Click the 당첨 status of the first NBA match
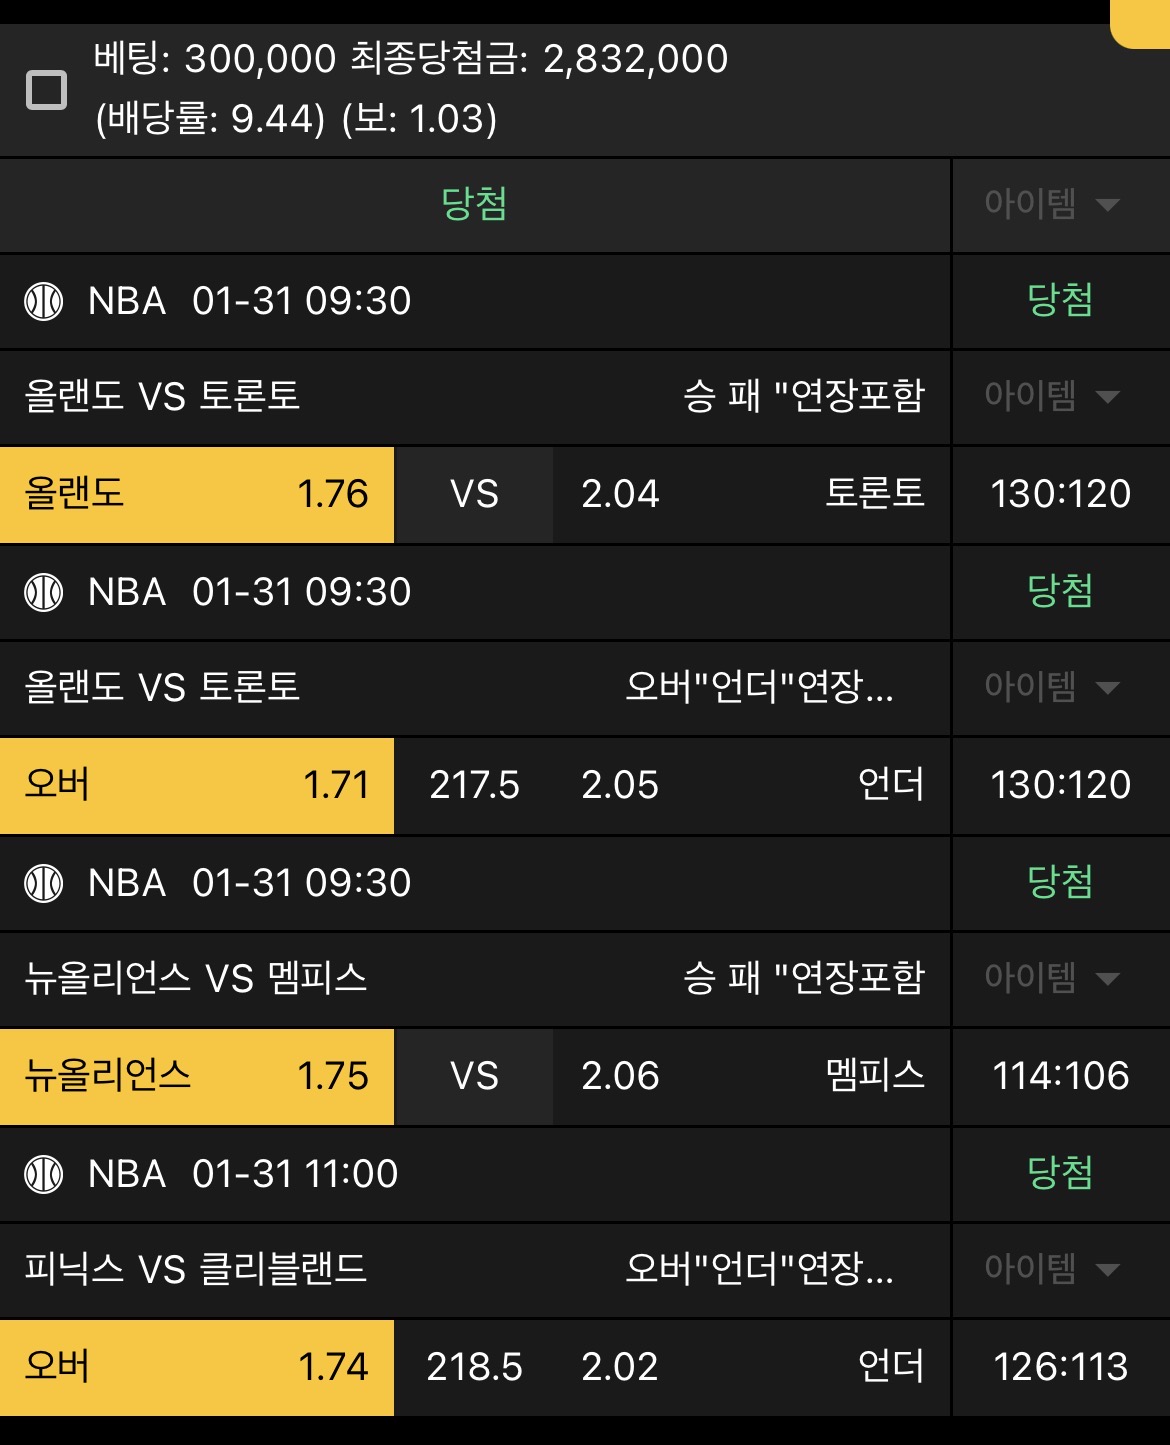Image resolution: width=1170 pixels, height=1445 pixels. point(1059,302)
